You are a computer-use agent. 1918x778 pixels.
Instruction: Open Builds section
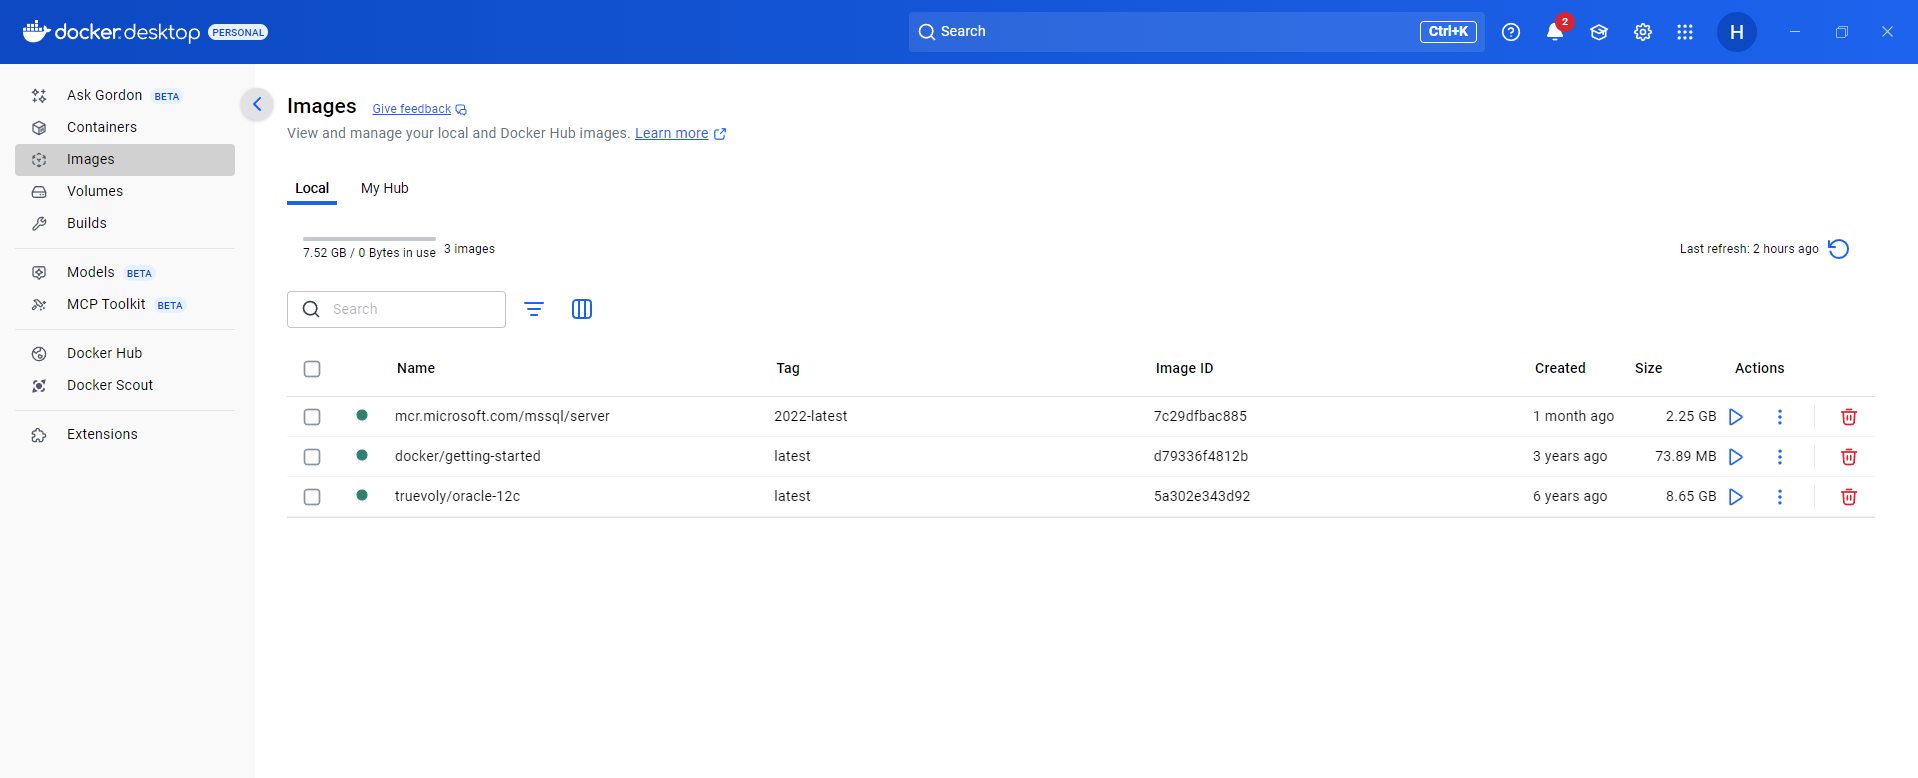pos(125,223)
